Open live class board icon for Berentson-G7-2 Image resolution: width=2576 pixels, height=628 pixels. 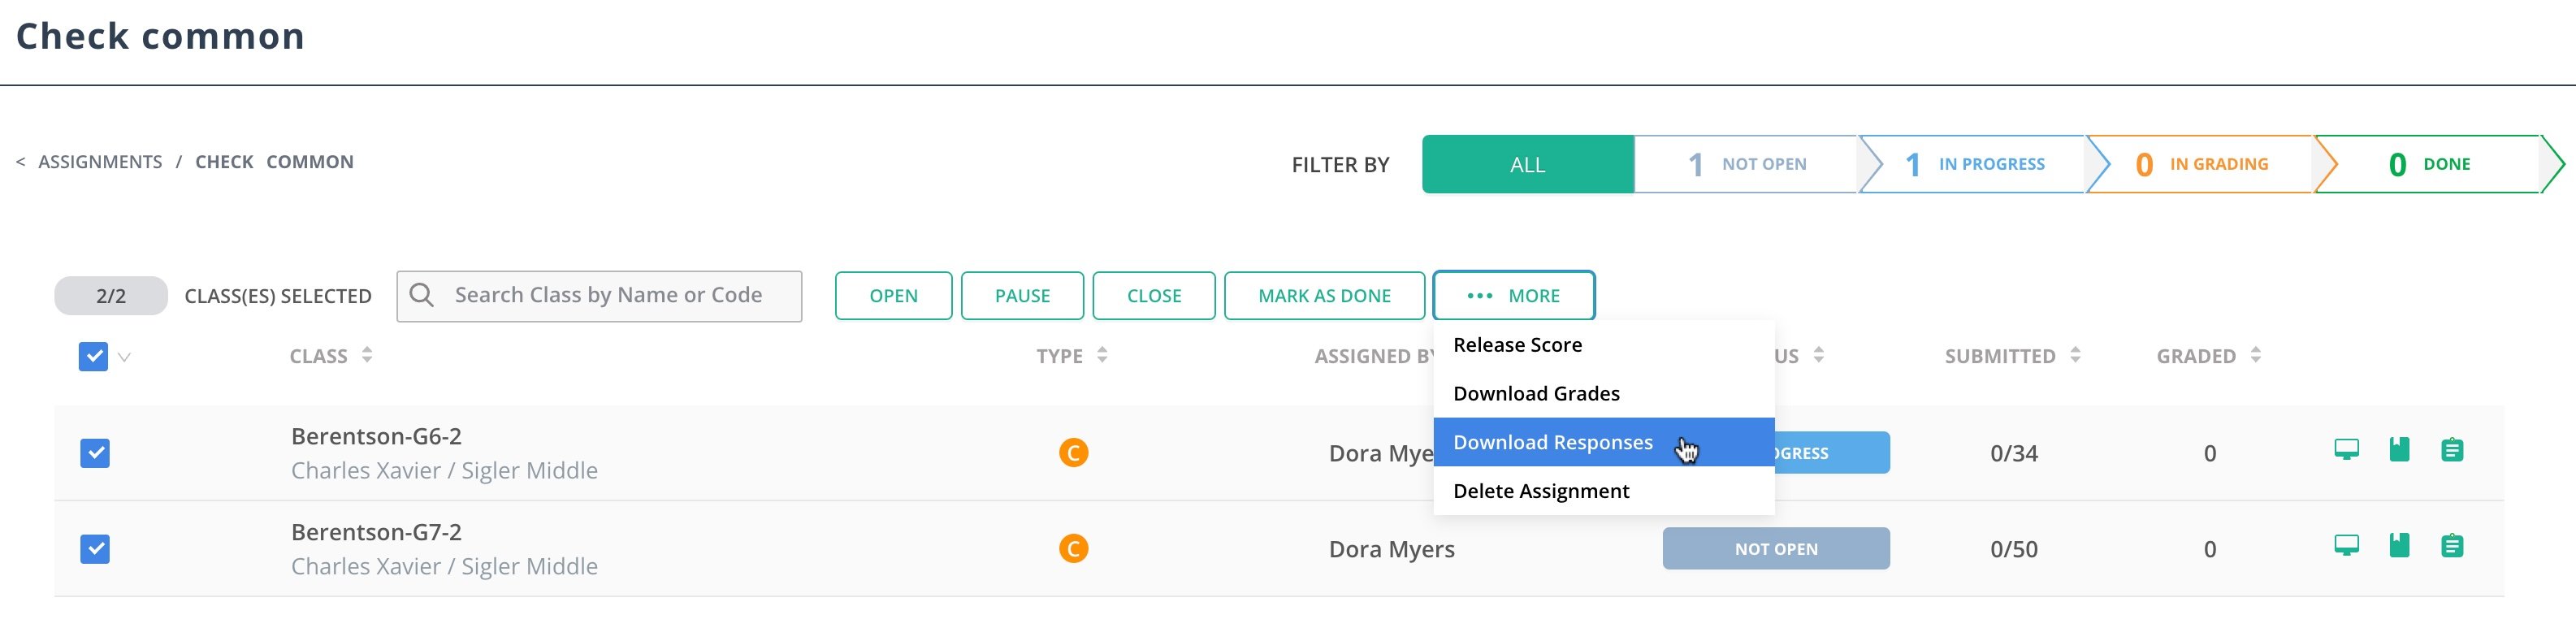coord(2346,546)
